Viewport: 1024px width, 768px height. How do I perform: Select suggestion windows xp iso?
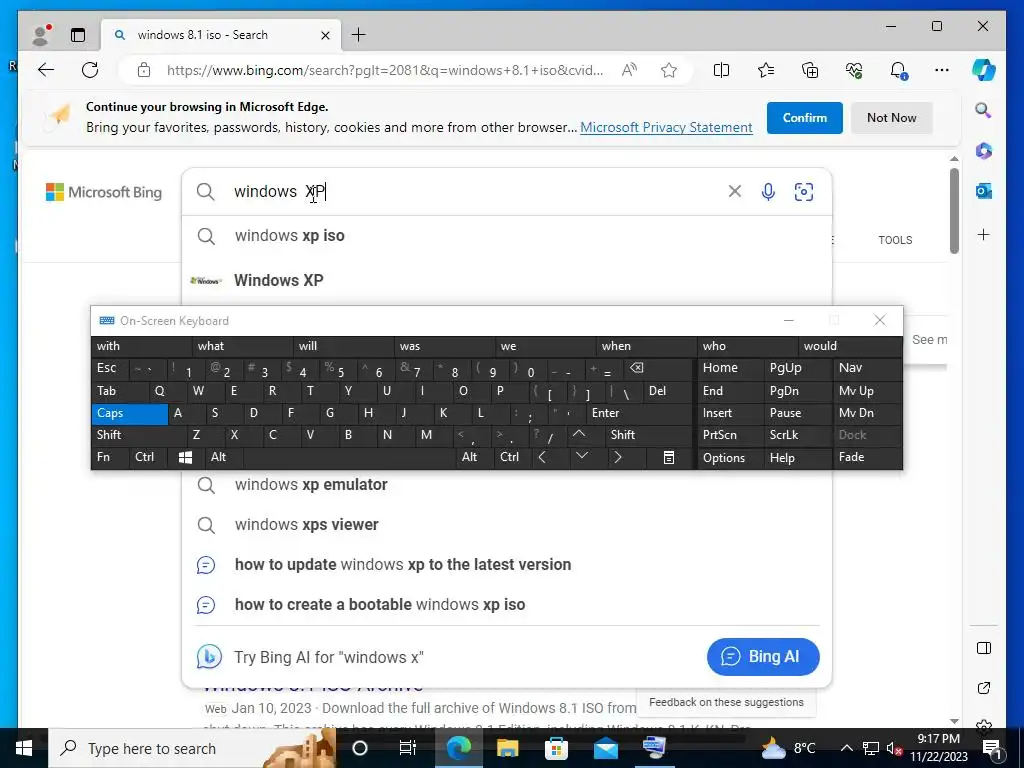tap(507, 236)
